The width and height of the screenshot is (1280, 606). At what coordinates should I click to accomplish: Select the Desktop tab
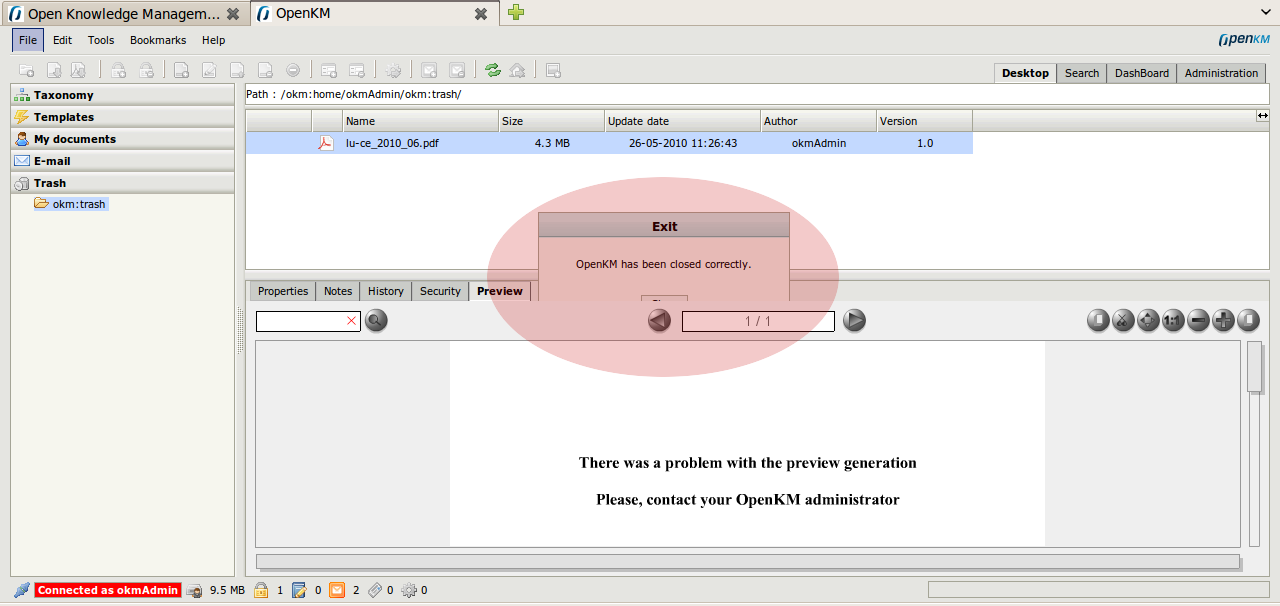click(x=1025, y=73)
